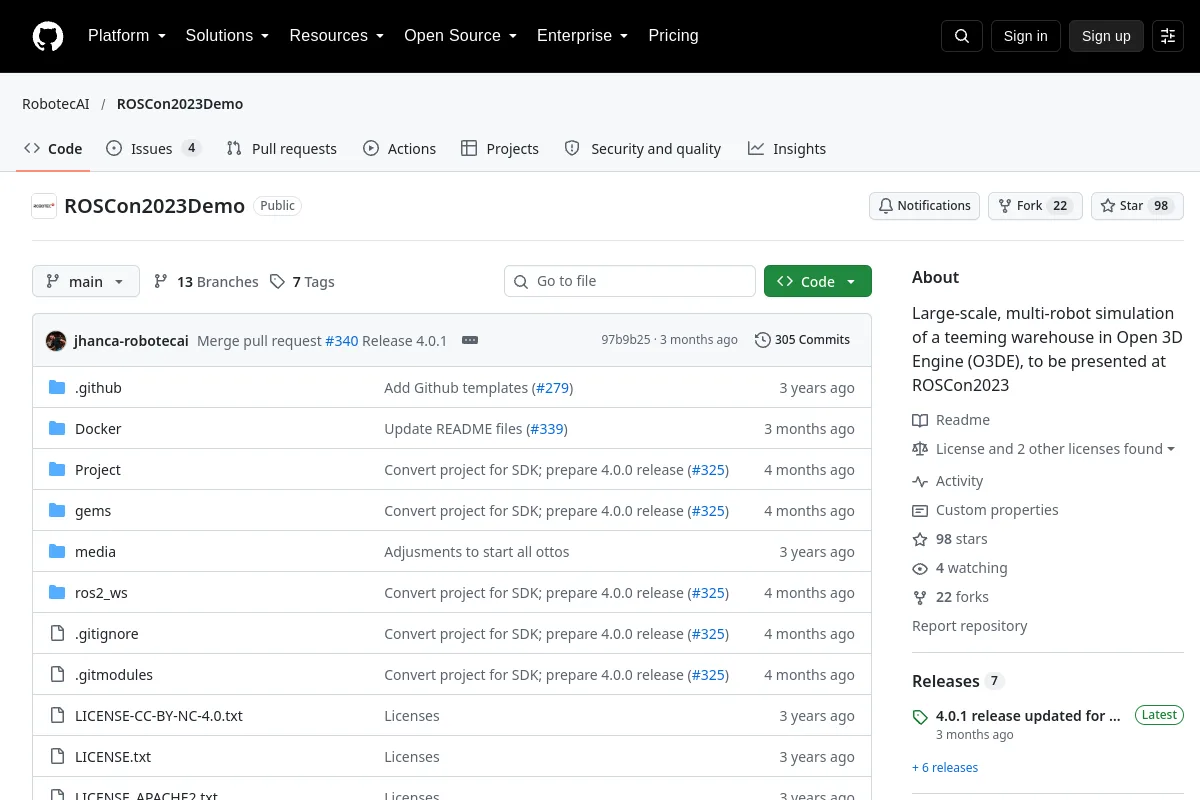Screen dimensions: 1200x800
Task: Open the #339 pull request link
Action: pyautogui.click(x=546, y=429)
